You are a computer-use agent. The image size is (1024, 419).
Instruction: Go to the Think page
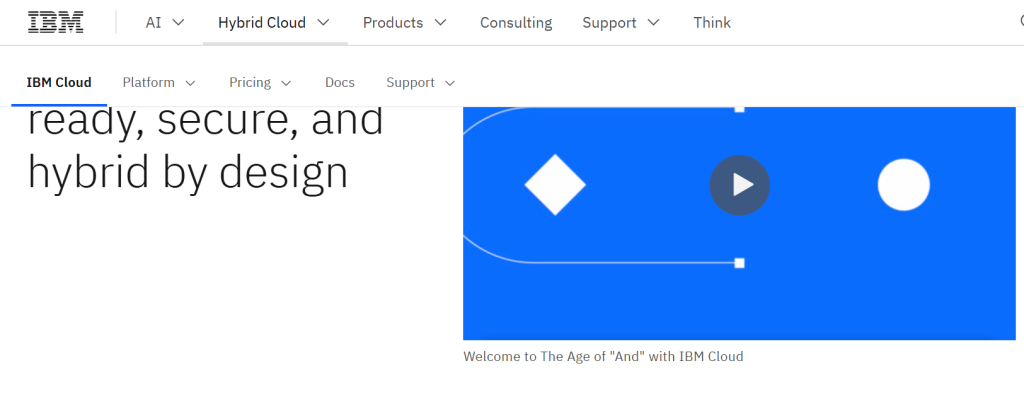click(712, 22)
